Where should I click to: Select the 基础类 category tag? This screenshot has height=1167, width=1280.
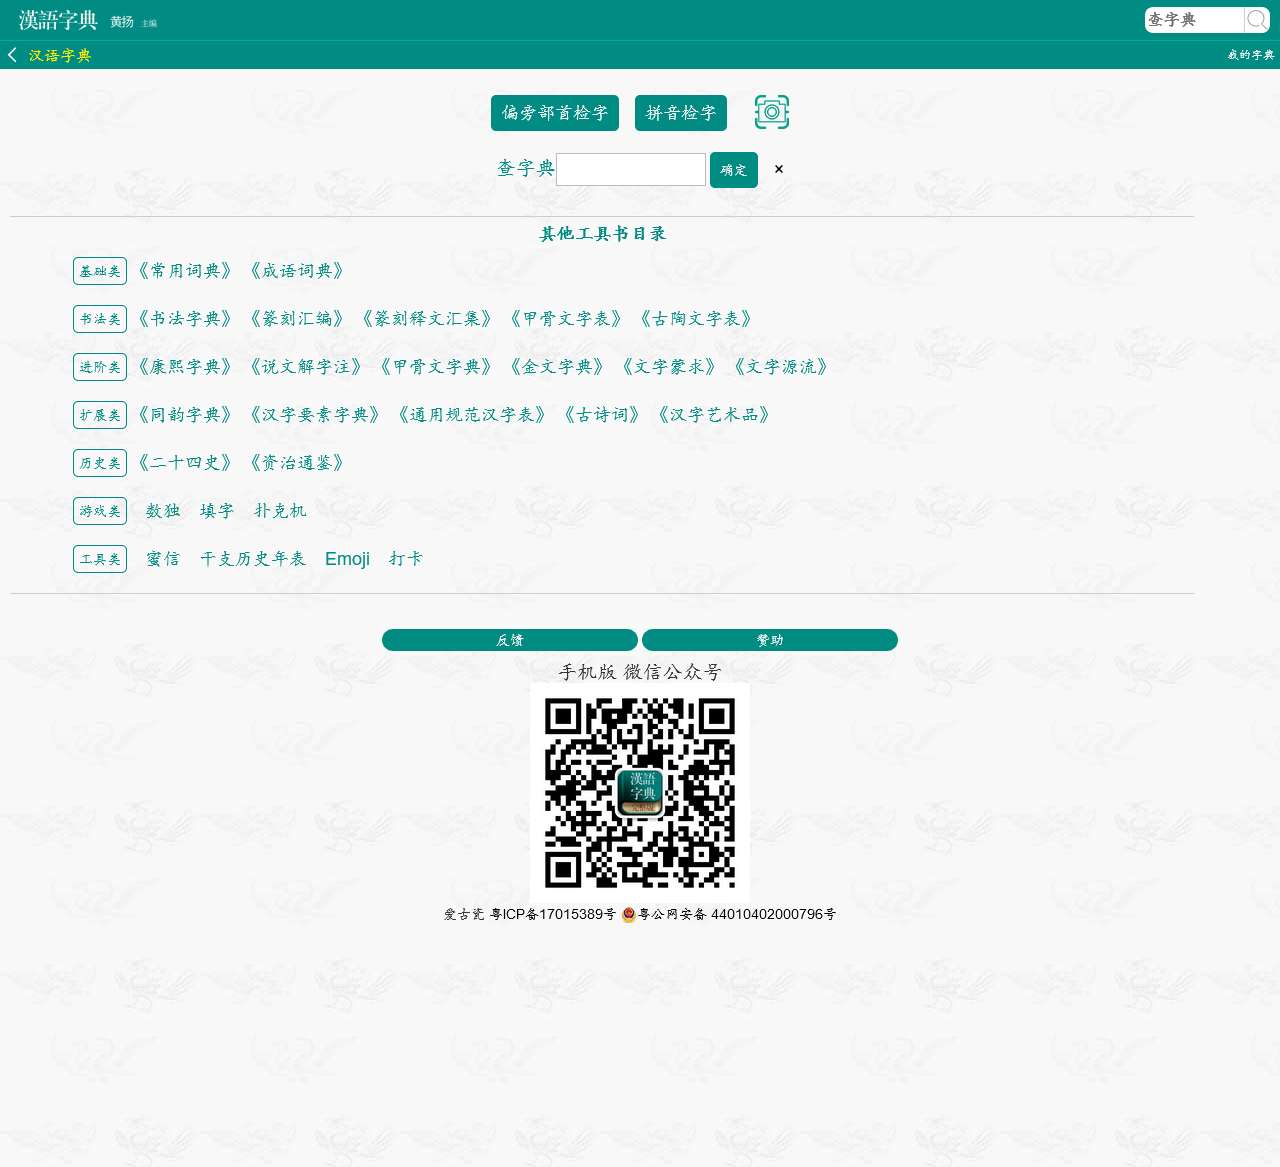pyautogui.click(x=100, y=271)
